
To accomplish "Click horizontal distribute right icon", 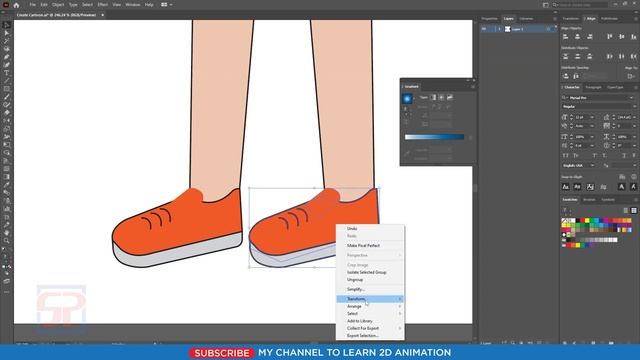I will click(x=633, y=56).
